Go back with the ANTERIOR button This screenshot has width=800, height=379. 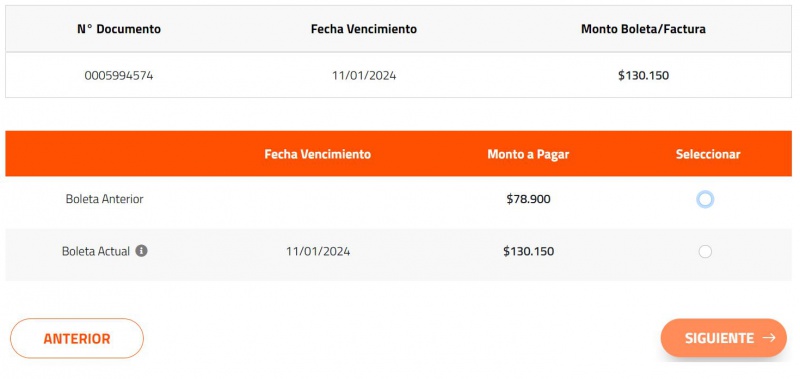(x=77, y=338)
